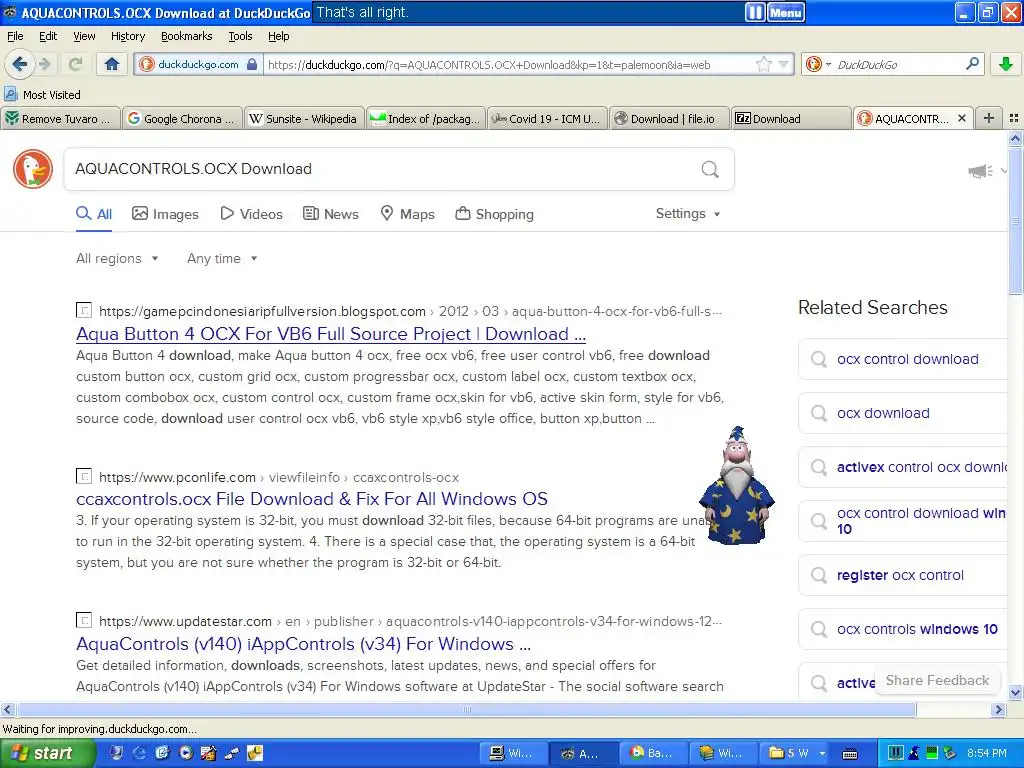This screenshot has width=1024, height=768.
Task: Click the favicon beside pconlife.com result URL
Action: [x=84, y=476]
